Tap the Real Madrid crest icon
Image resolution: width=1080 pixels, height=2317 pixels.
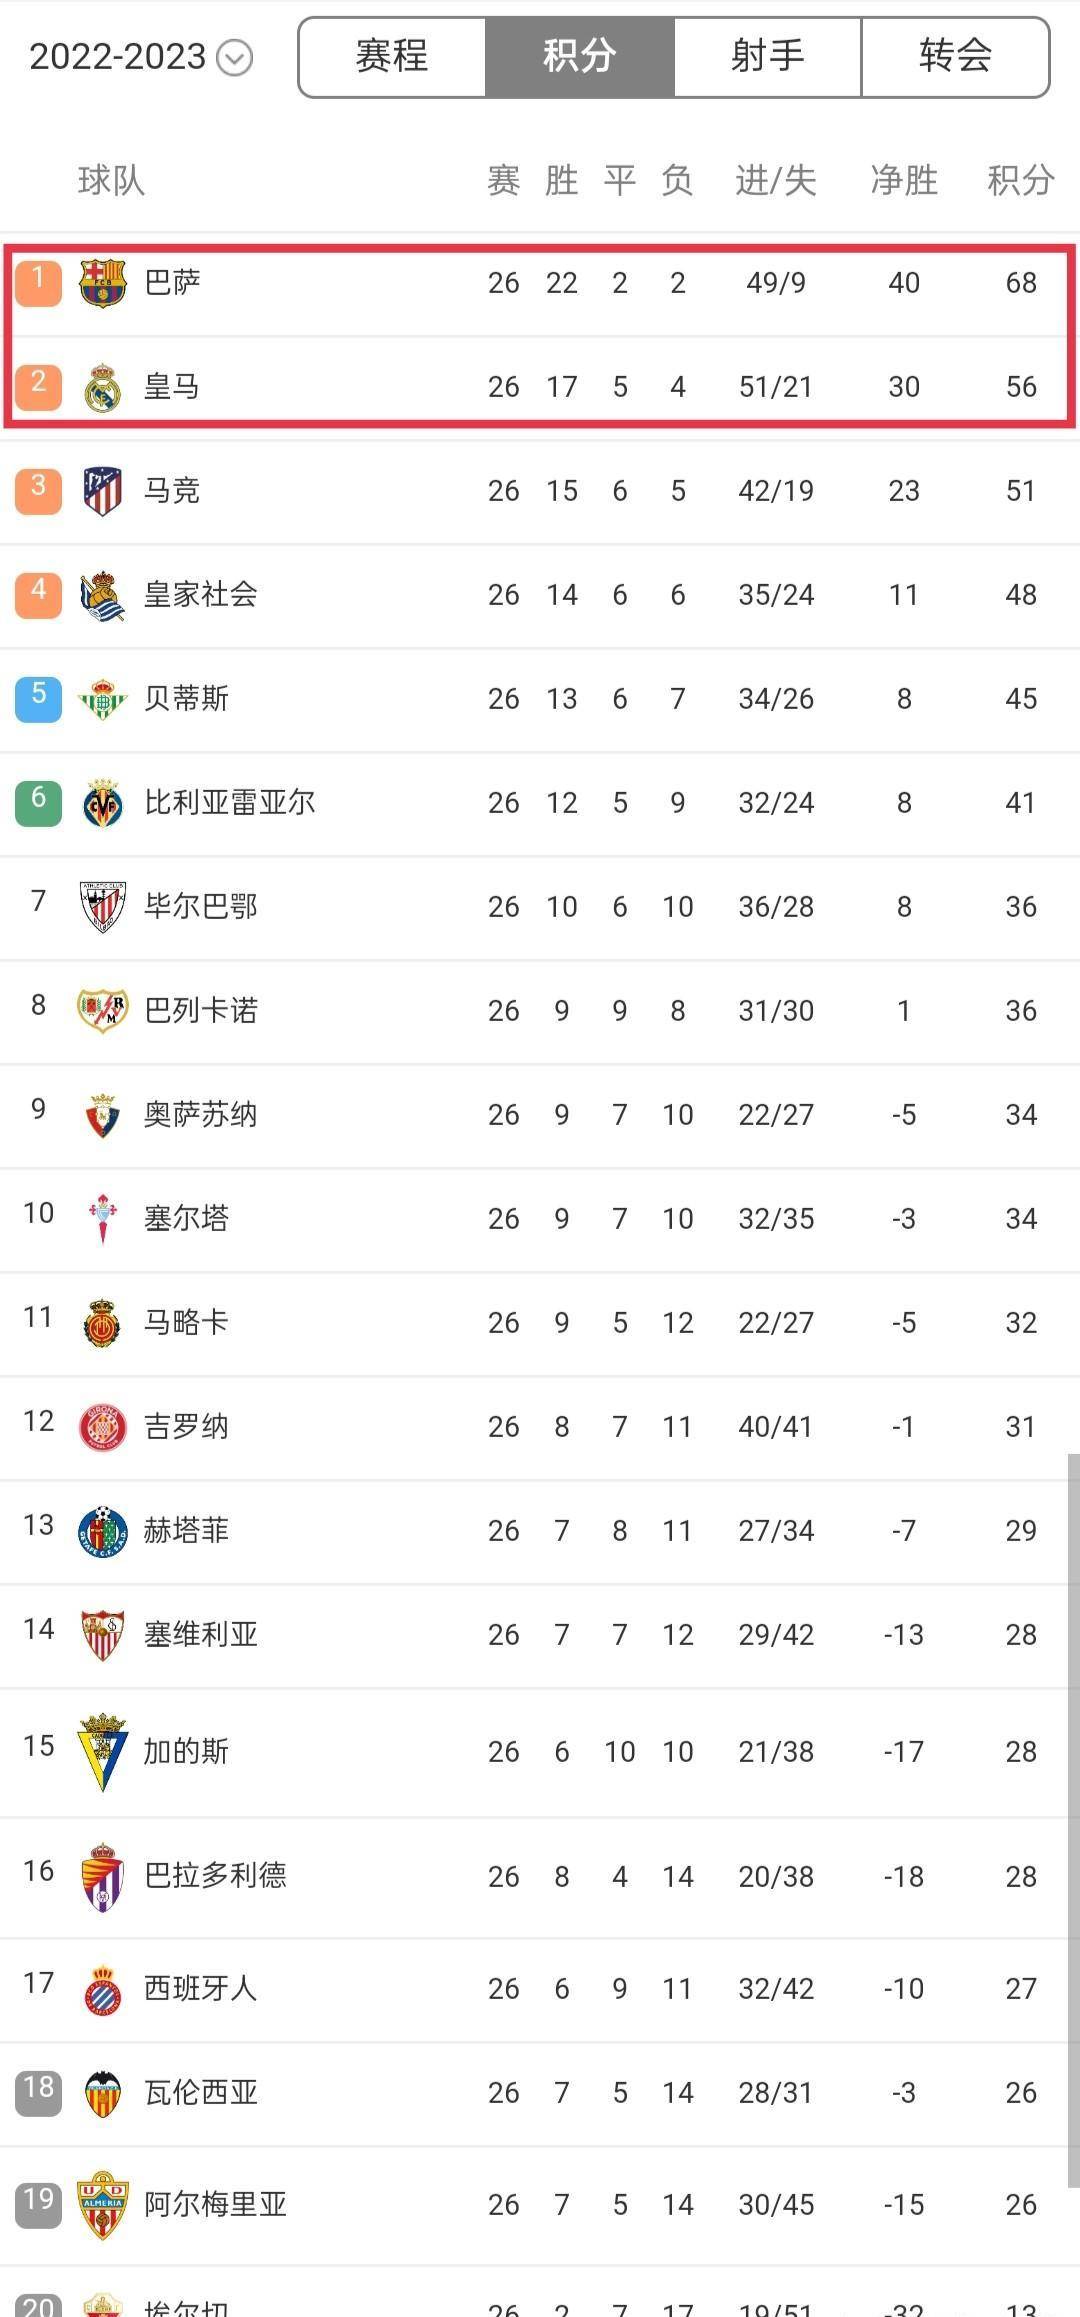click(103, 387)
